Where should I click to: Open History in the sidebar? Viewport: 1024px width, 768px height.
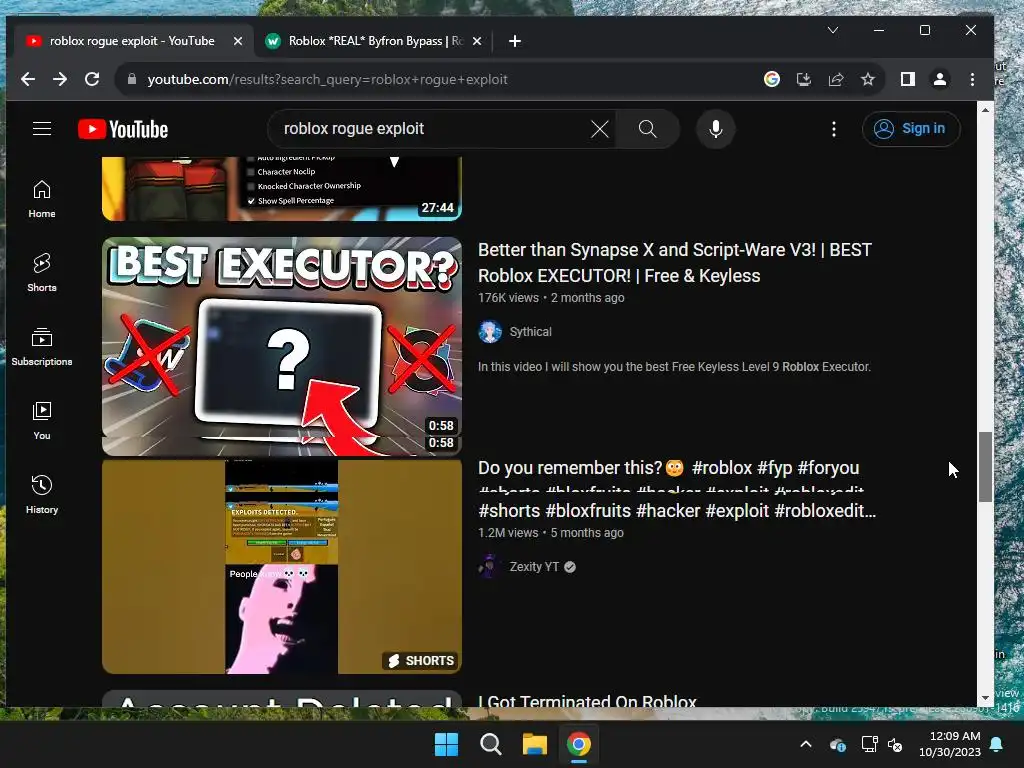click(42, 494)
